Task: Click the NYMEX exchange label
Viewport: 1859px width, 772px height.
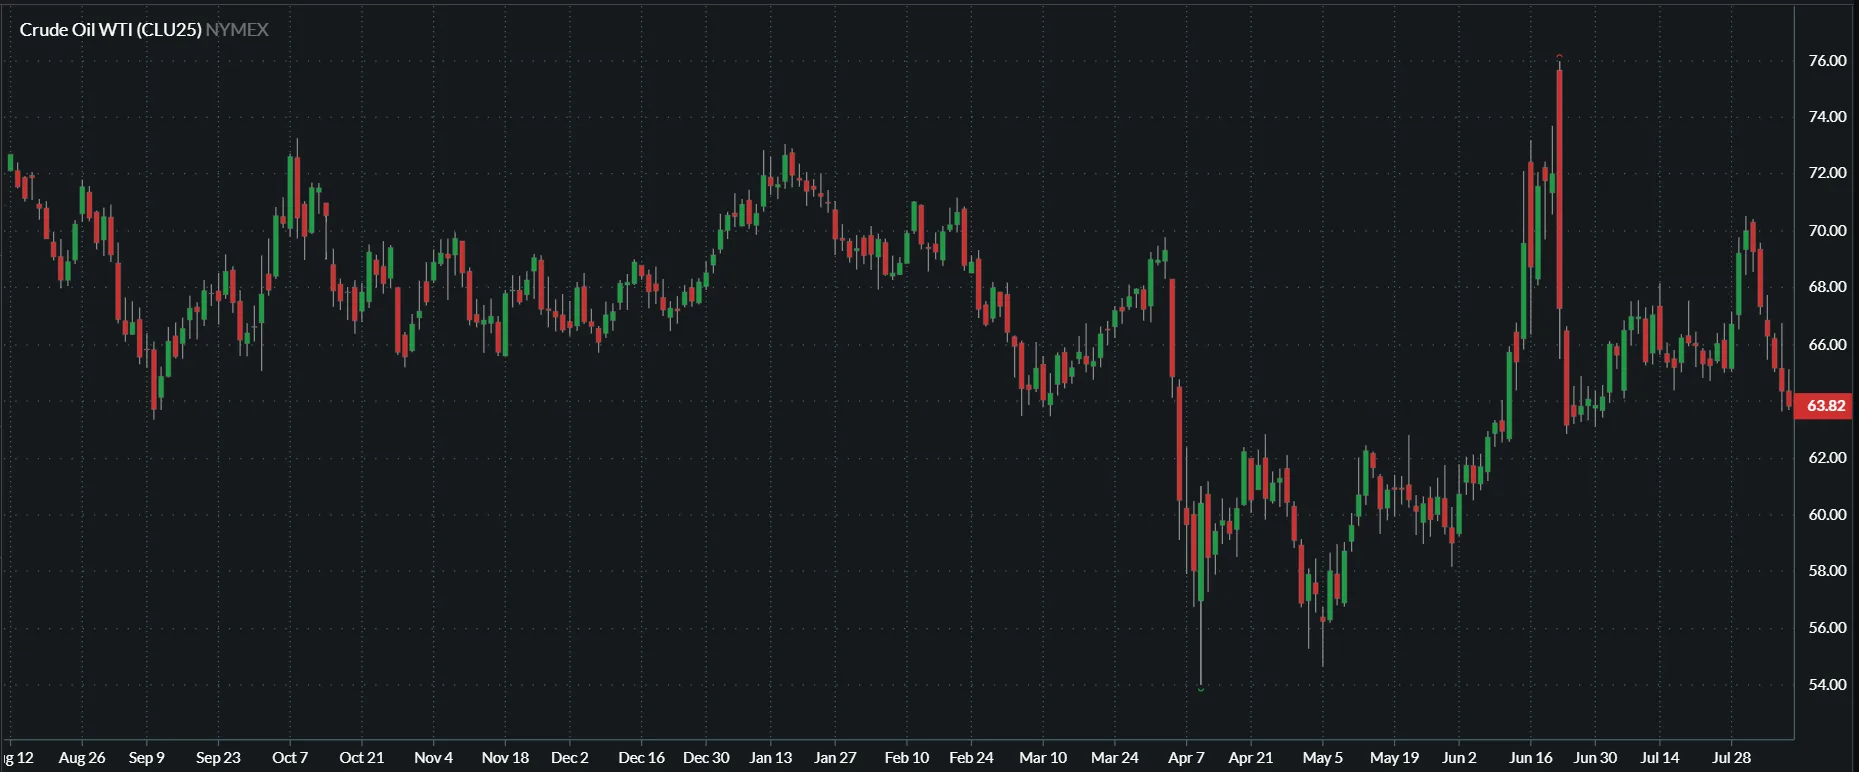Action: tap(237, 30)
